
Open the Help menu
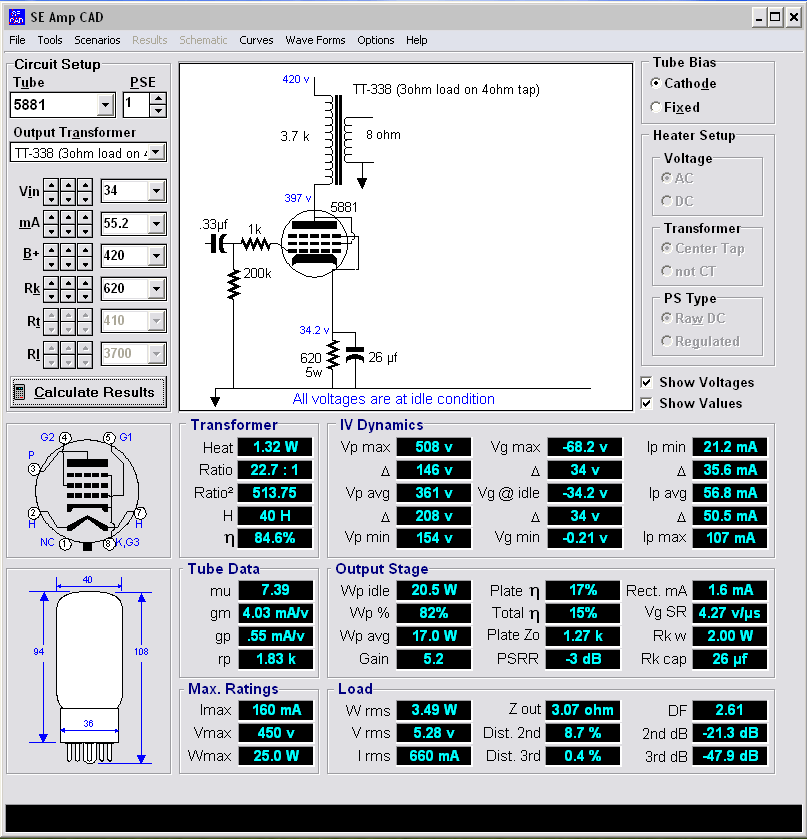(416, 40)
